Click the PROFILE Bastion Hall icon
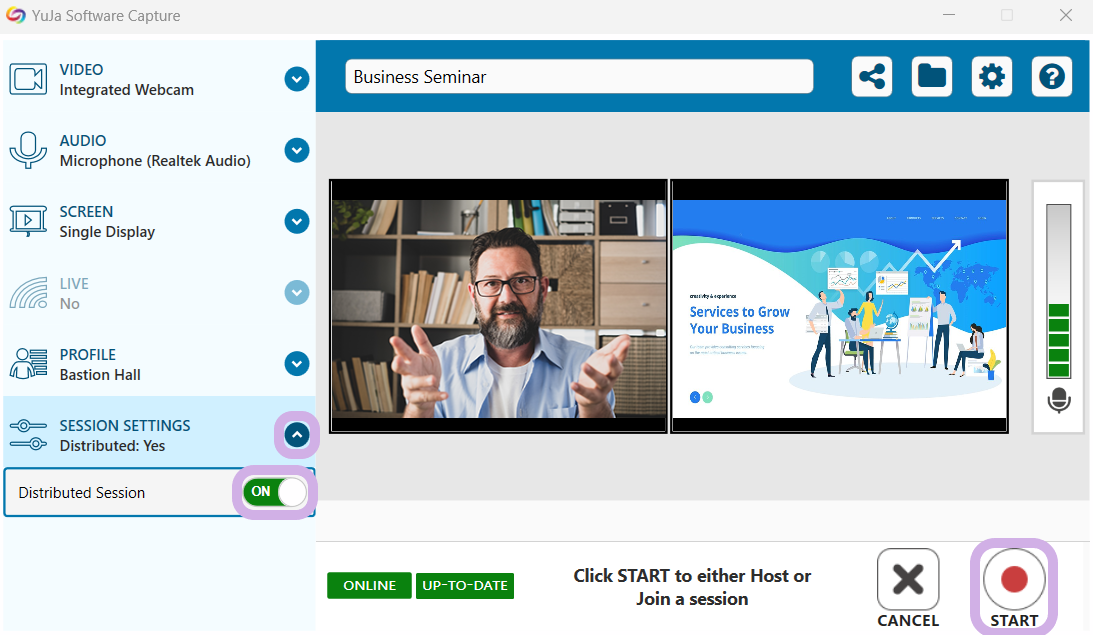The width and height of the screenshot is (1093, 635). 28,363
